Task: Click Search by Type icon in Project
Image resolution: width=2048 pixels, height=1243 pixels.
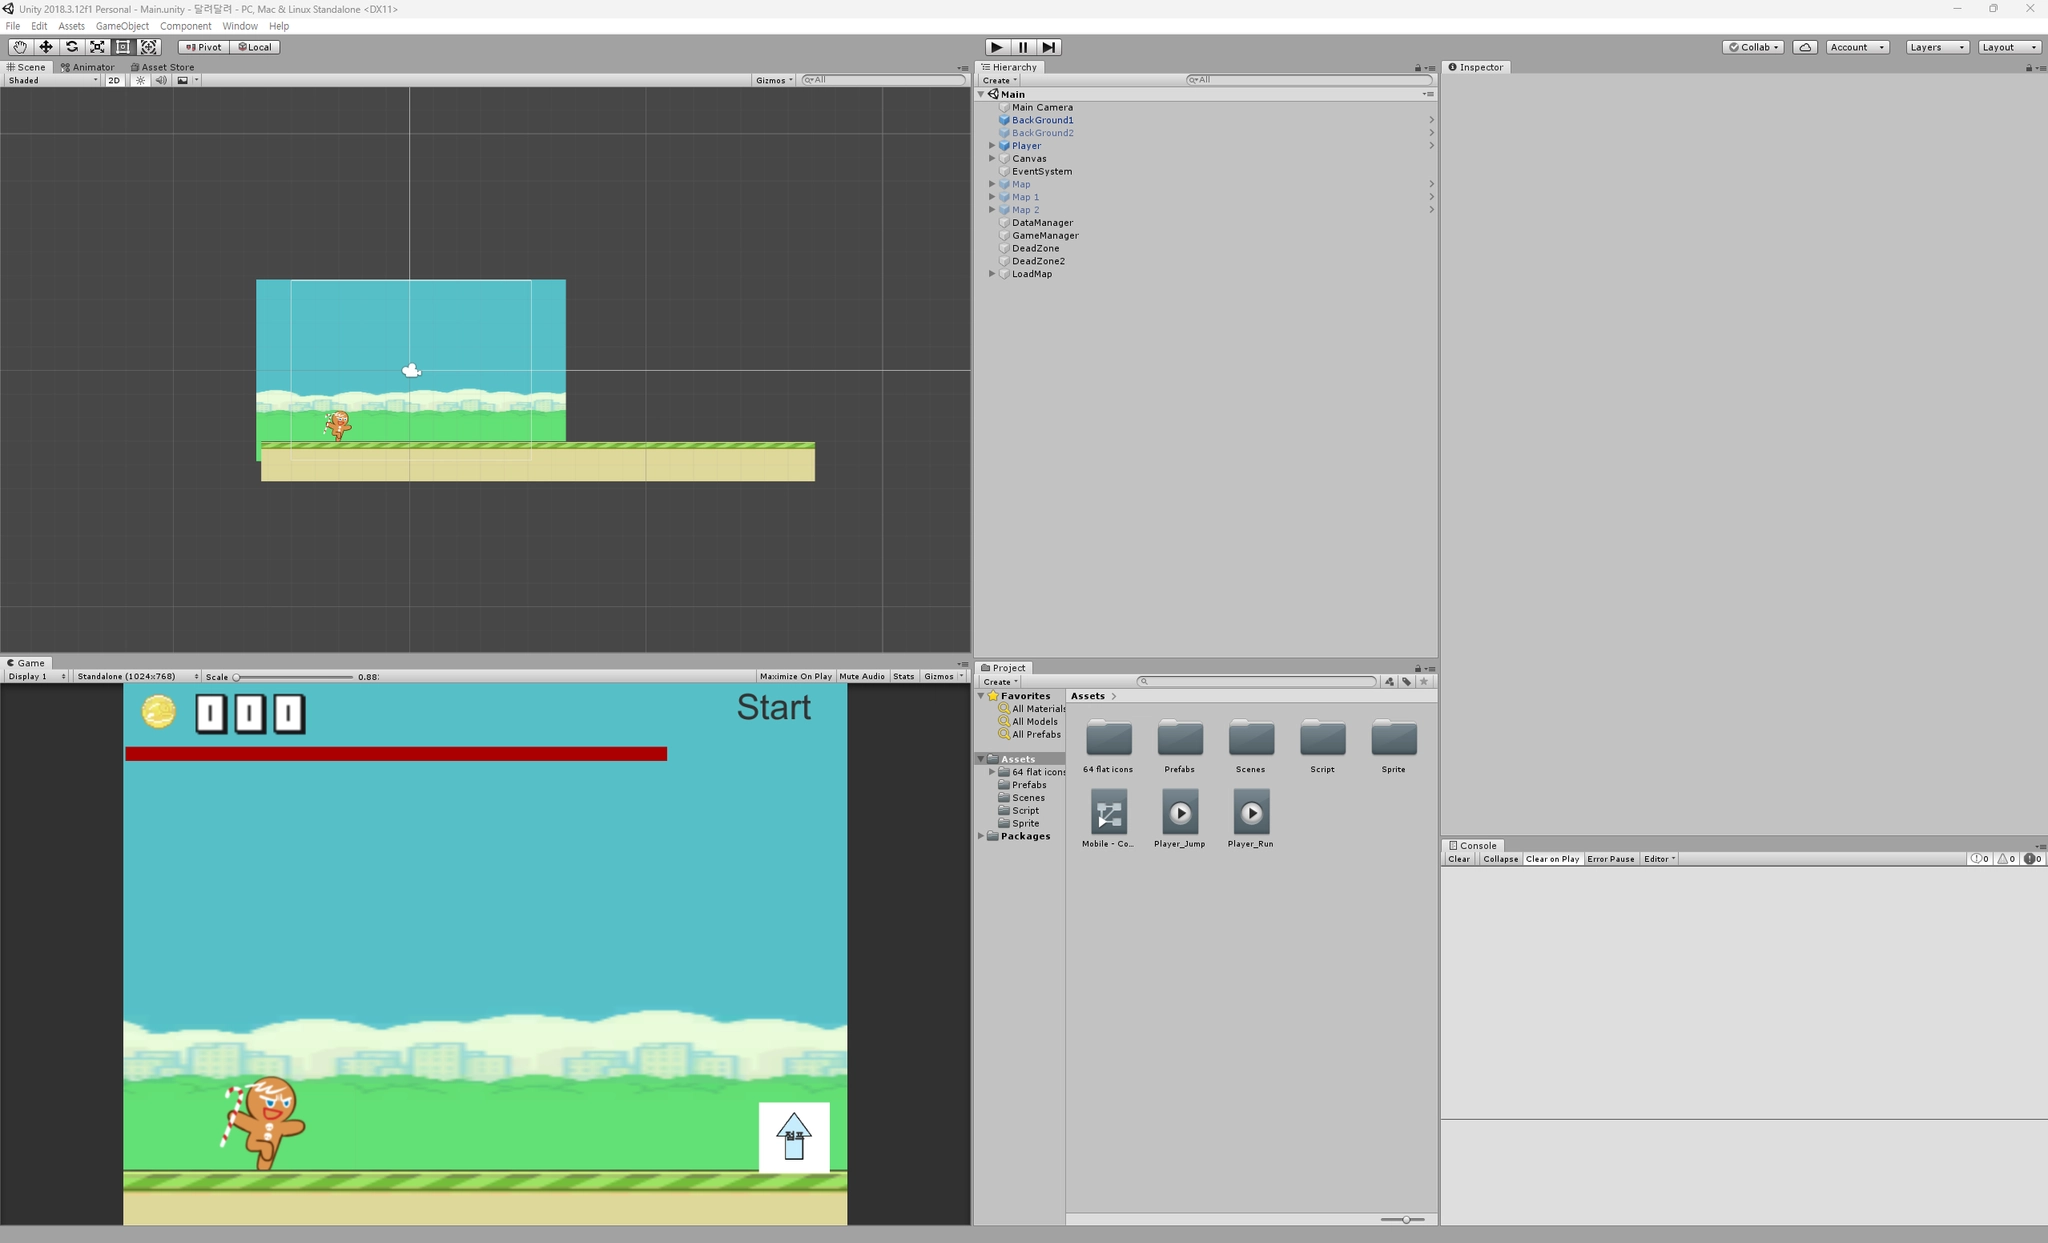Action: [x=1389, y=682]
